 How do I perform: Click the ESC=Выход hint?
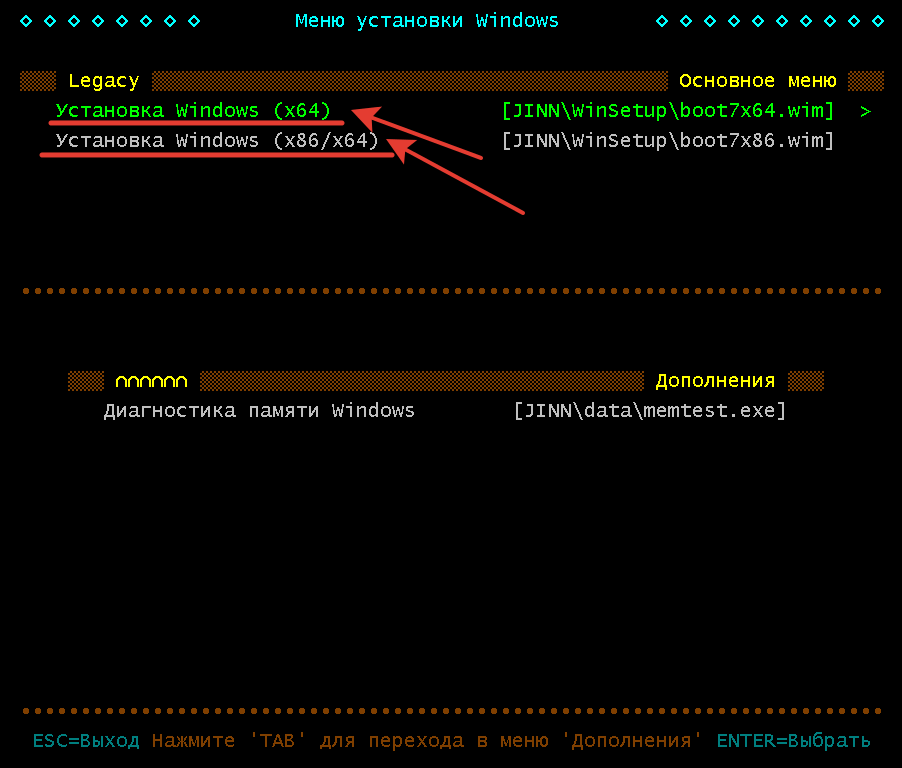tap(86, 740)
